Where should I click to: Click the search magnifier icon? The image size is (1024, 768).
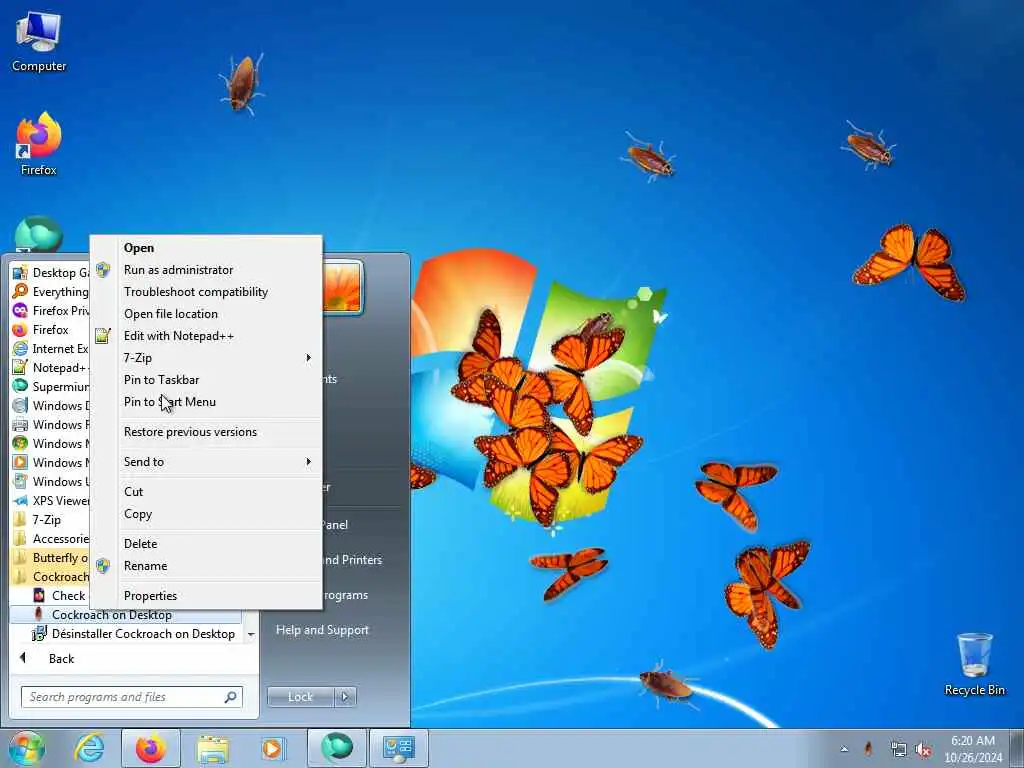tap(231, 697)
